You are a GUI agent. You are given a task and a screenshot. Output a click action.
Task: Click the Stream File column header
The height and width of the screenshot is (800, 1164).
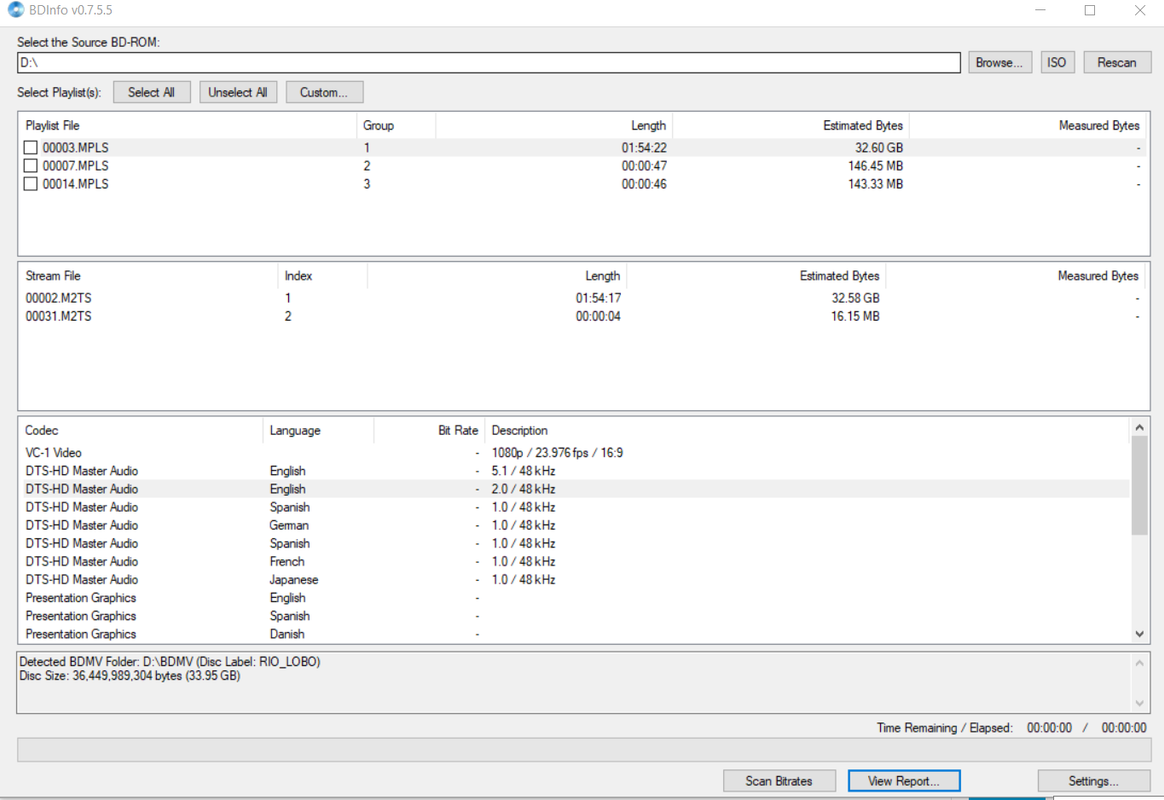[148, 275]
